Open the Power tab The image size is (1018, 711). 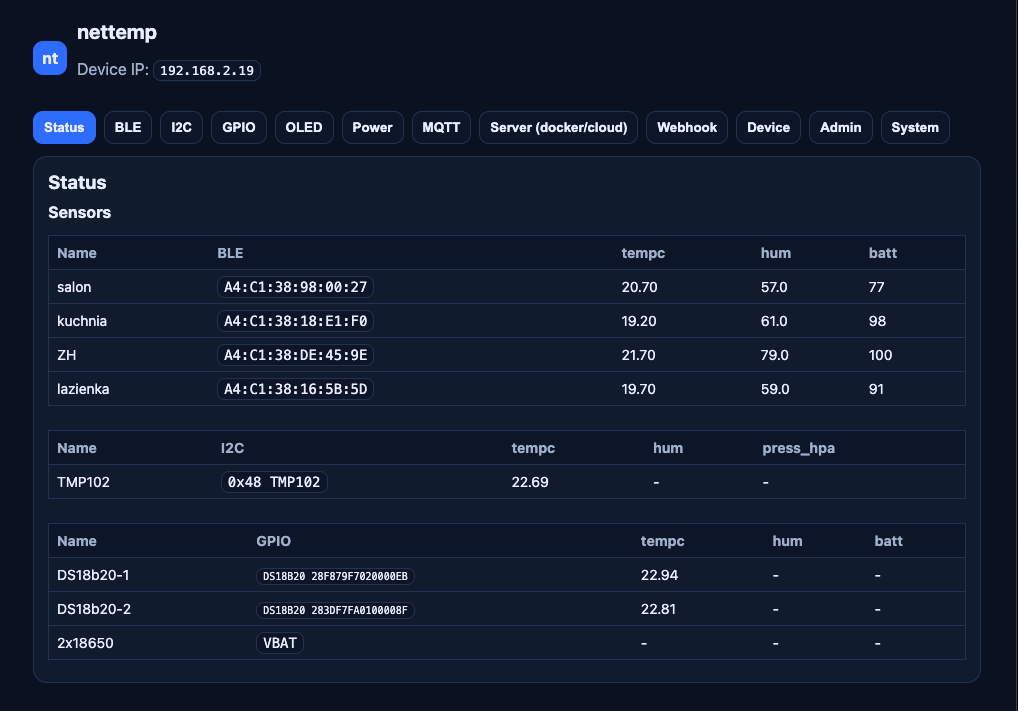[x=372, y=127]
